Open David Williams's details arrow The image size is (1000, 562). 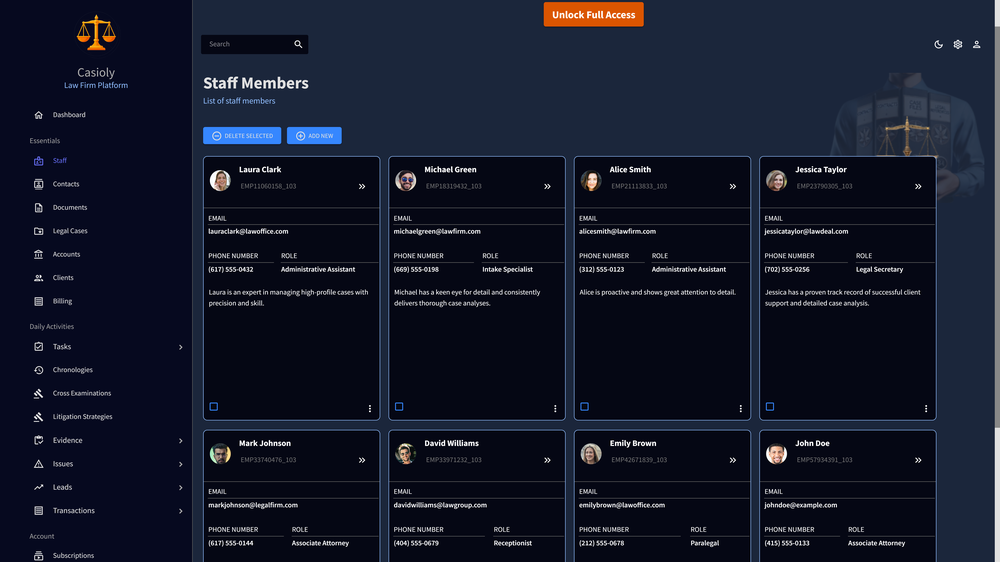547,460
